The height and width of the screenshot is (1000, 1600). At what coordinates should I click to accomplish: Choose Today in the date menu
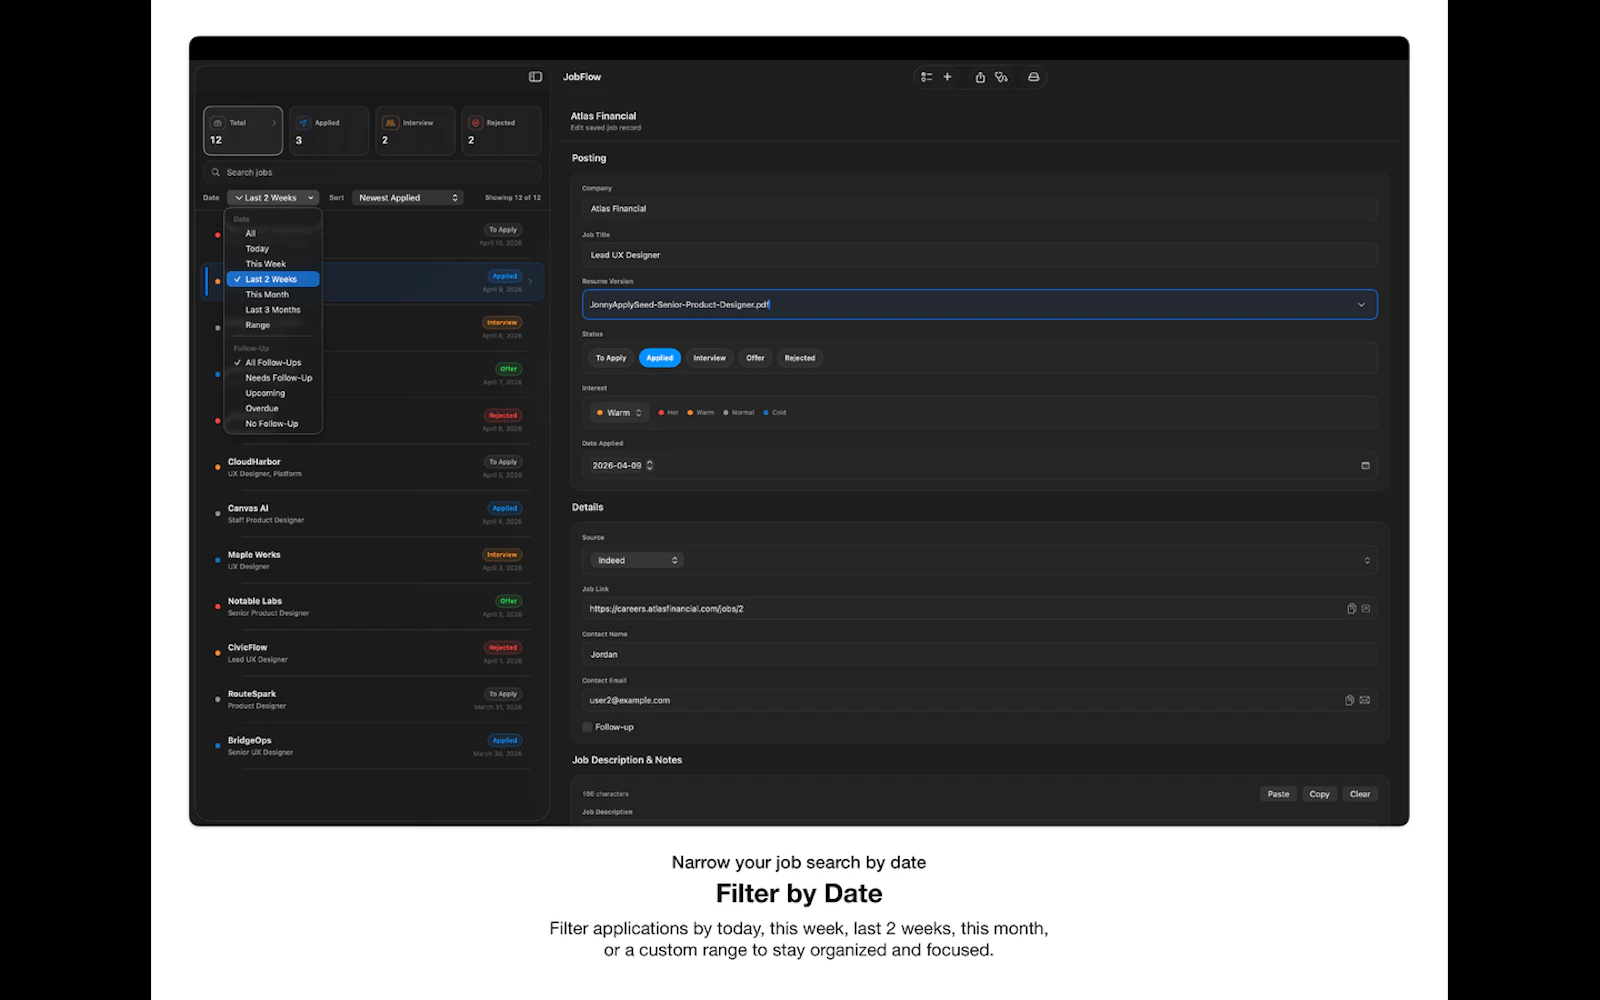tap(273, 249)
